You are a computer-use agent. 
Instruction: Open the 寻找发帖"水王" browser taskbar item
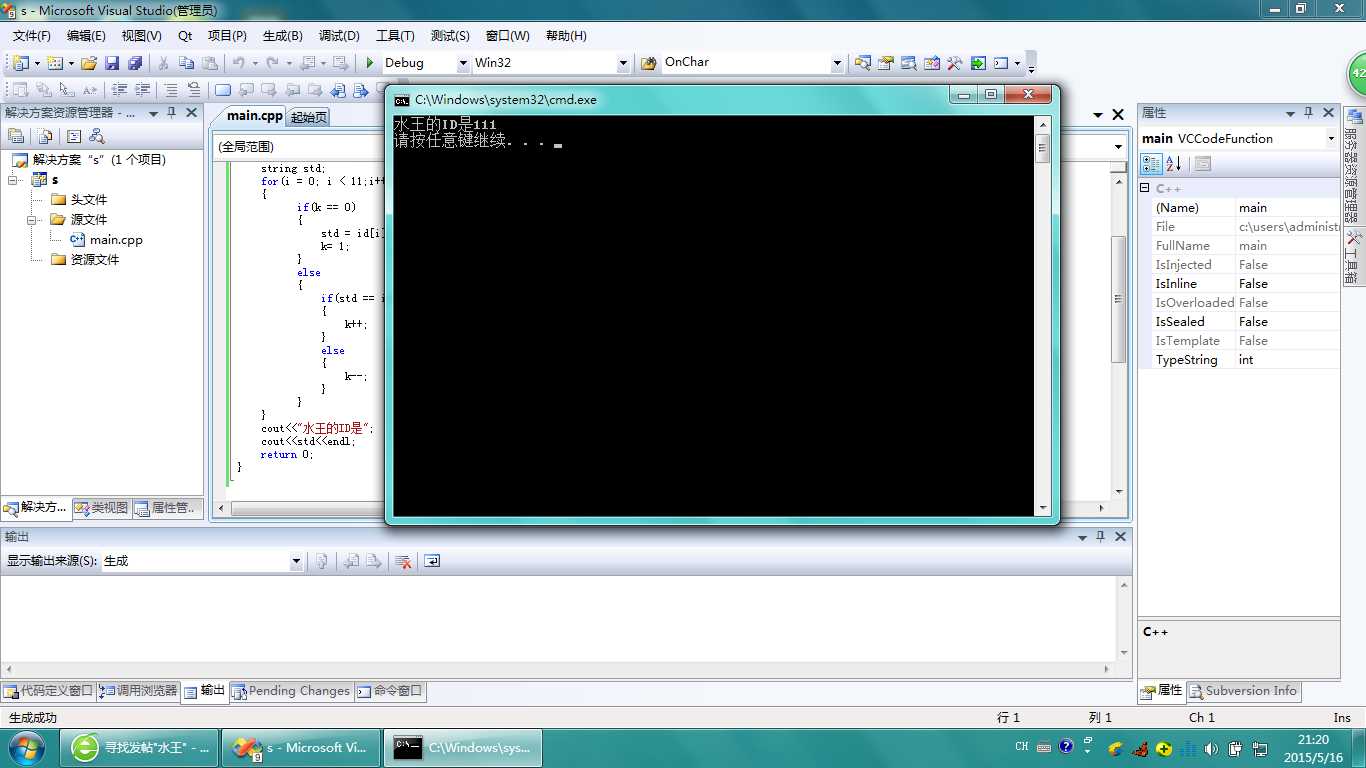coord(140,747)
